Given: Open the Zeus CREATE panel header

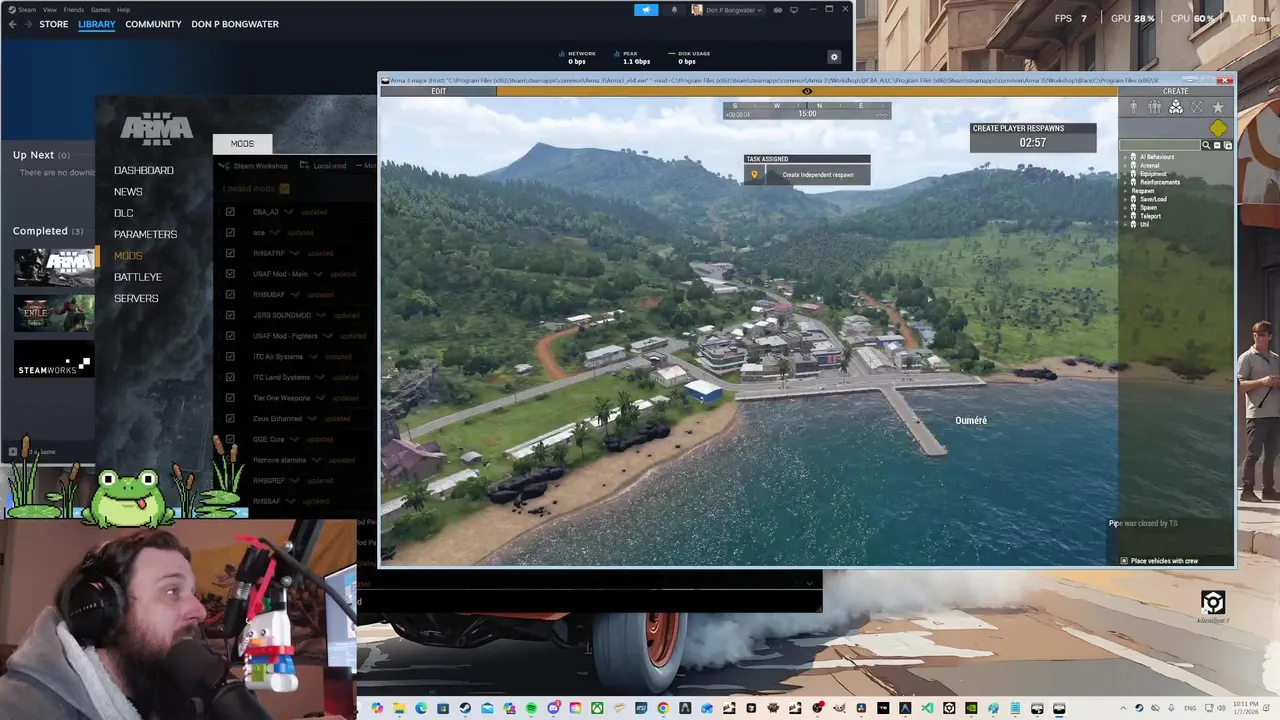Looking at the screenshot, I should (1176, 91).
